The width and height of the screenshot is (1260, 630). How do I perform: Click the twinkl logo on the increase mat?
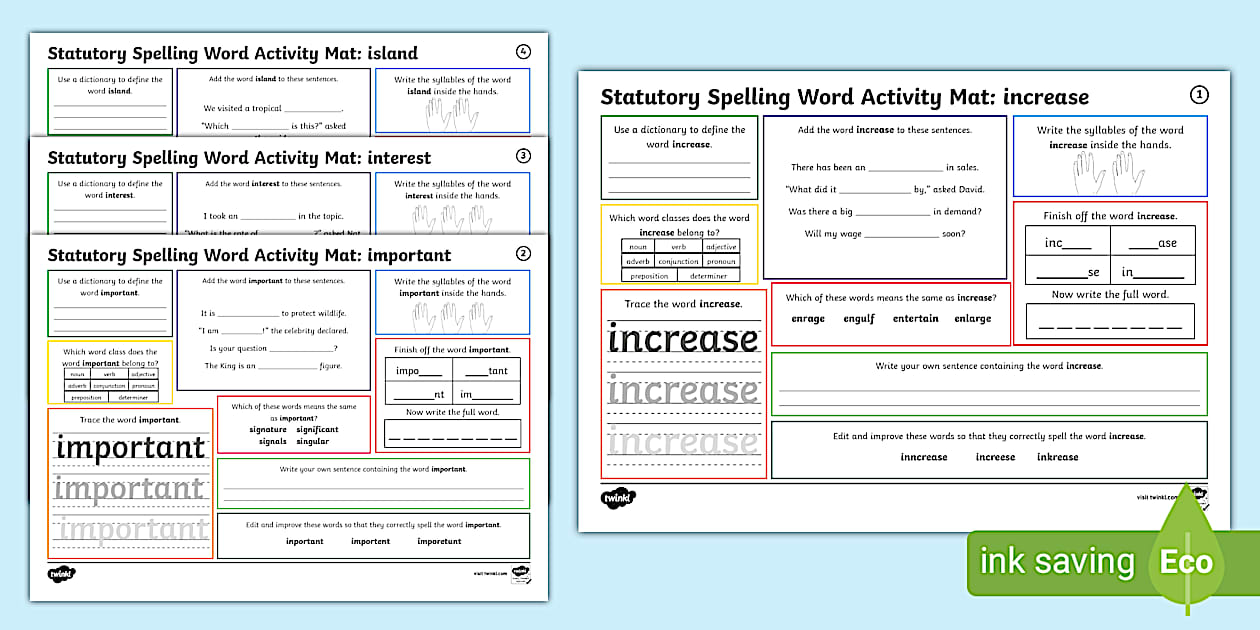617,497
